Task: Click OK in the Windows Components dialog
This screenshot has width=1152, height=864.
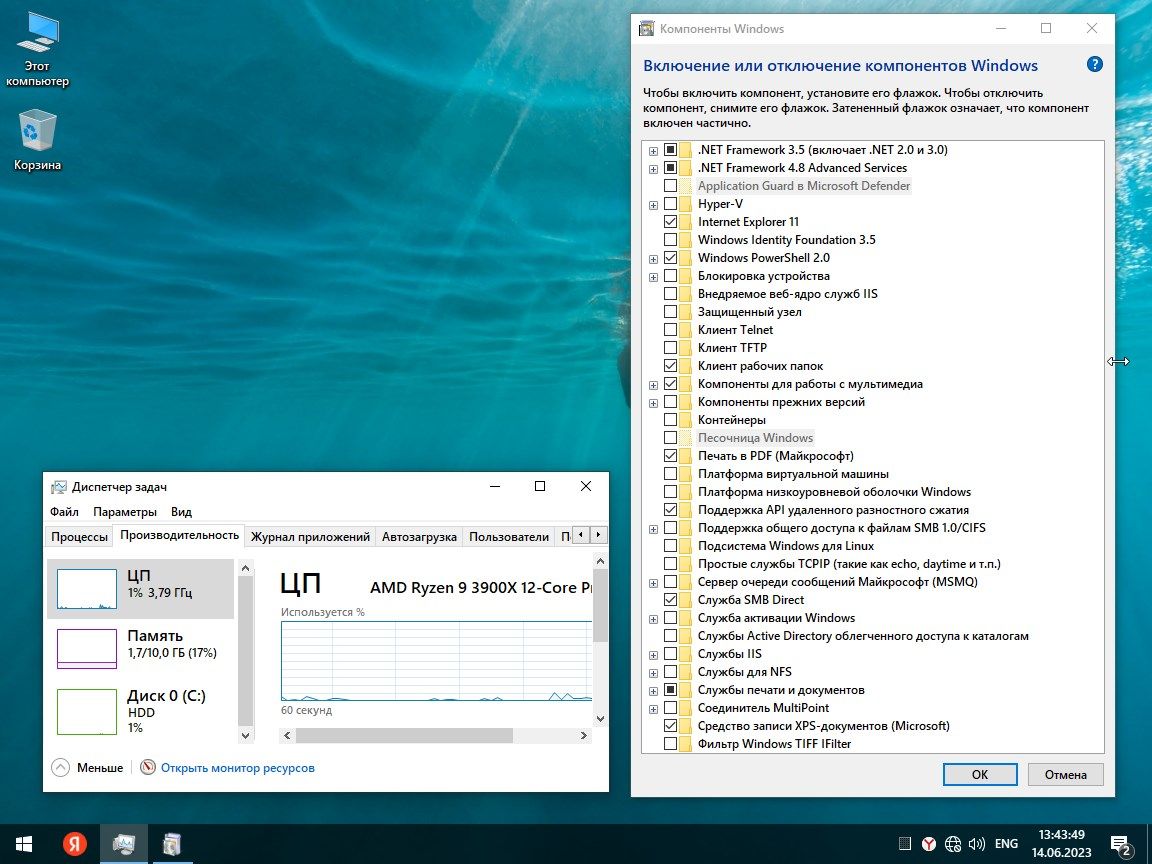Action: tap(979, 774)
